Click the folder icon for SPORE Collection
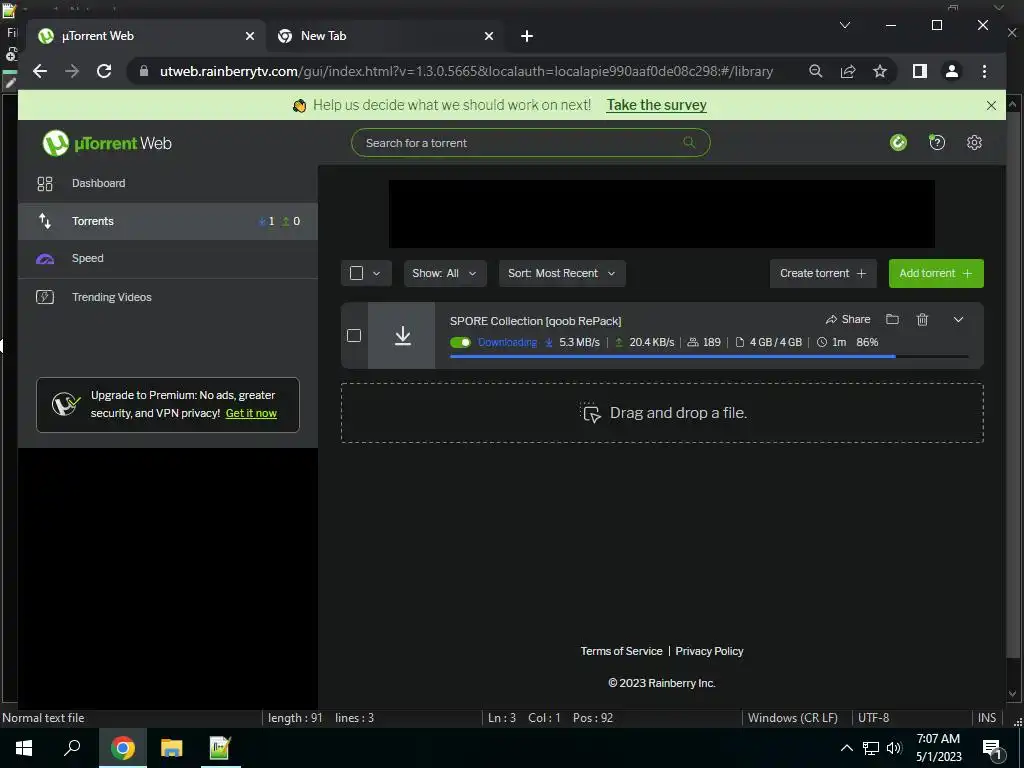The image size is (1024, 768). coord(892,319)
